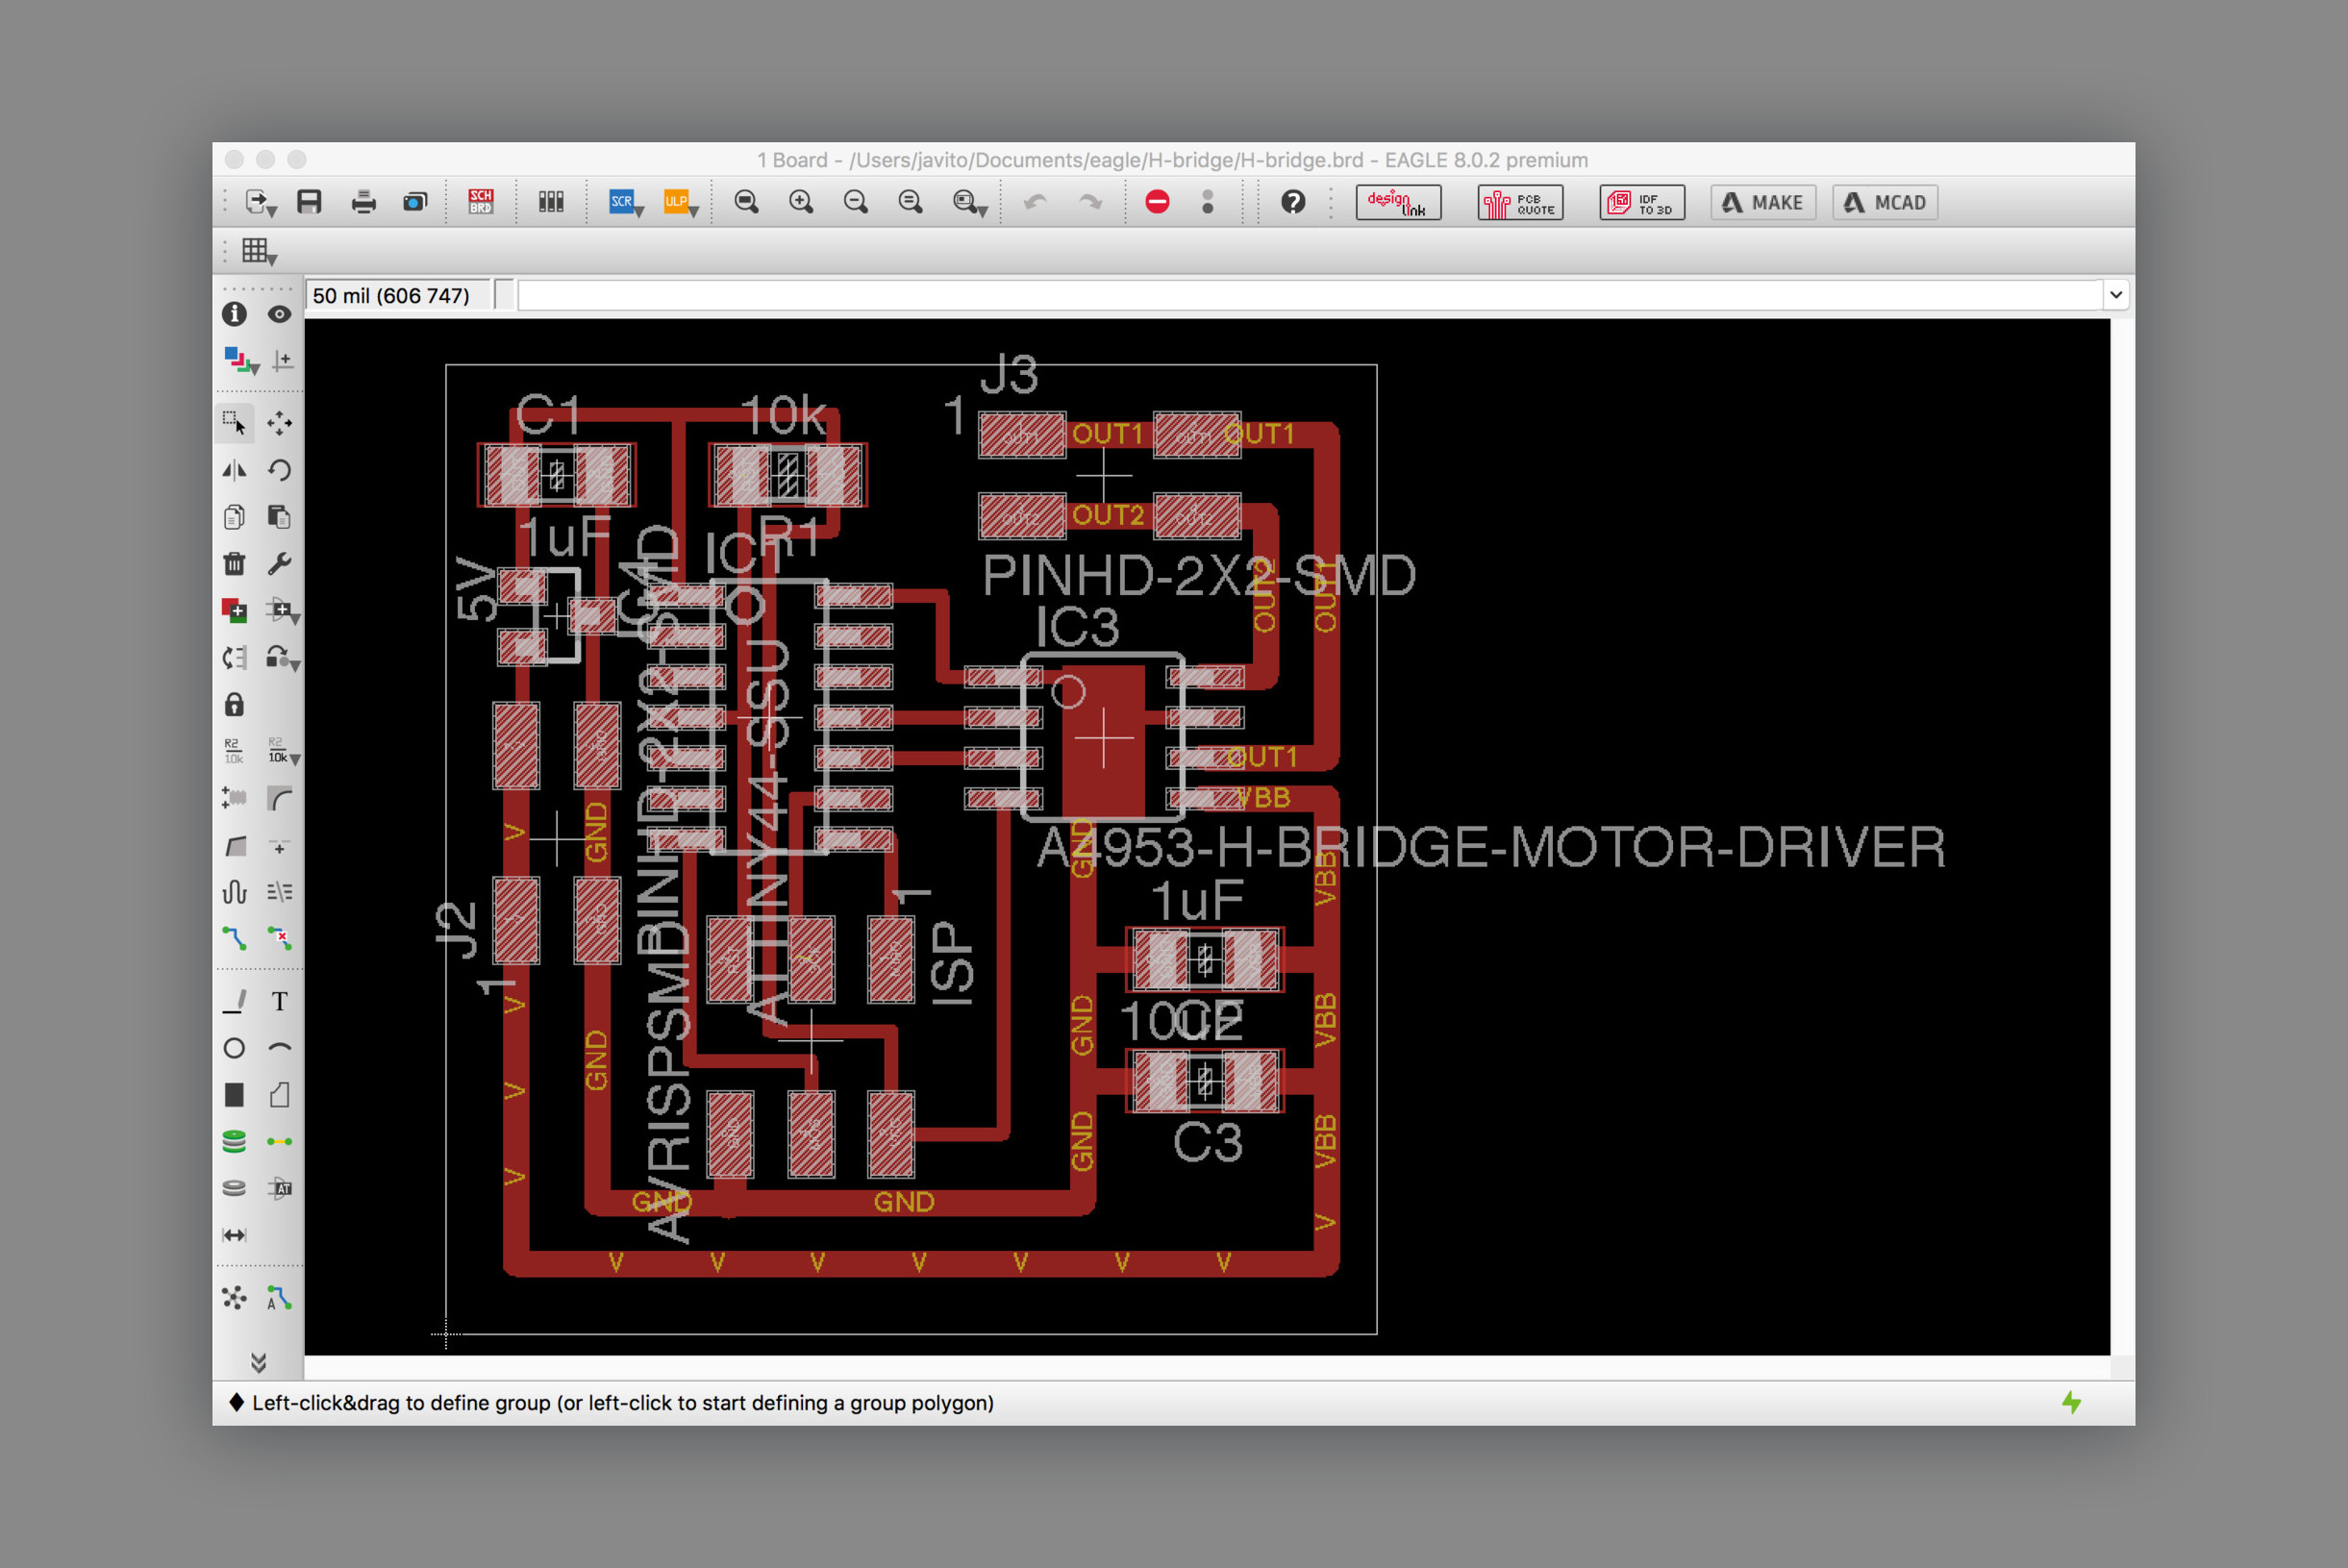The width and height of the screenshot is (2348, 1568).
Task: Select the Mirror tool
Action: coord(234,470)
